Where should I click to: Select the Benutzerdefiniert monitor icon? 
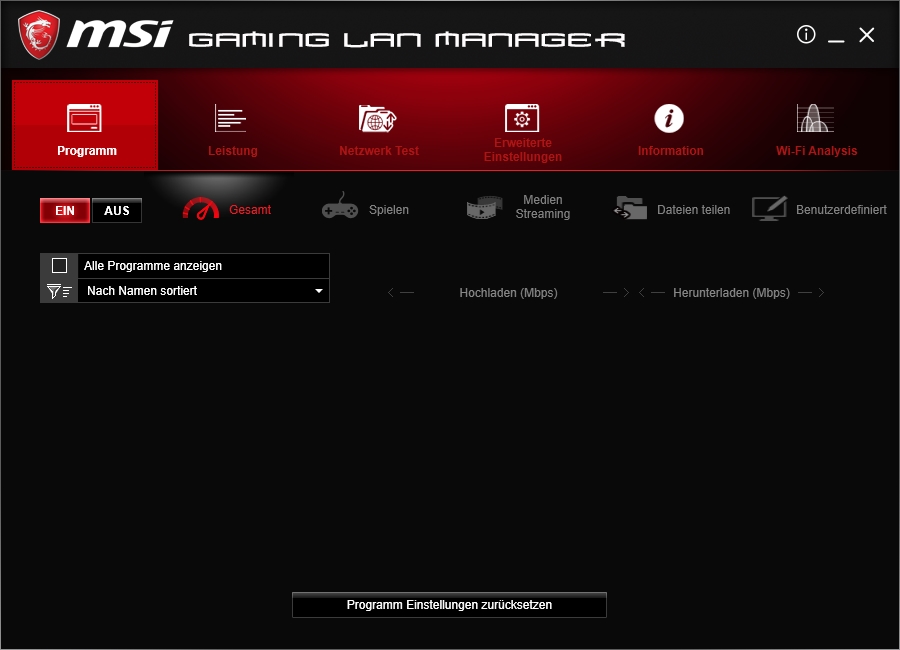(770, 209)
